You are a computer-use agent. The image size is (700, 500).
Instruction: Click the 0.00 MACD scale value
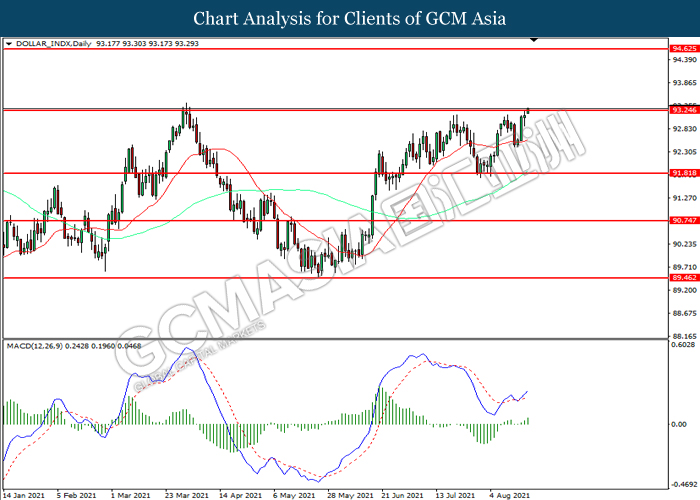pos(679,424)
